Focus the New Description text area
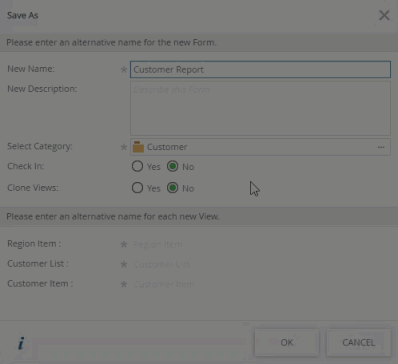The image size is (398, 364). pos(260,108)
